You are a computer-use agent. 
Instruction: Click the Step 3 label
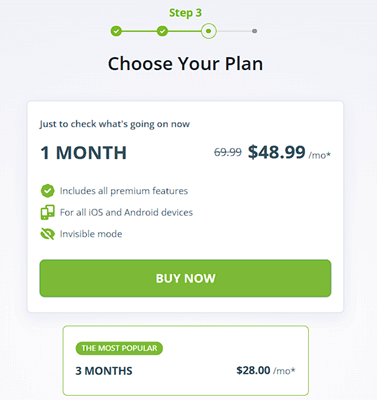[x=185, y=13]
